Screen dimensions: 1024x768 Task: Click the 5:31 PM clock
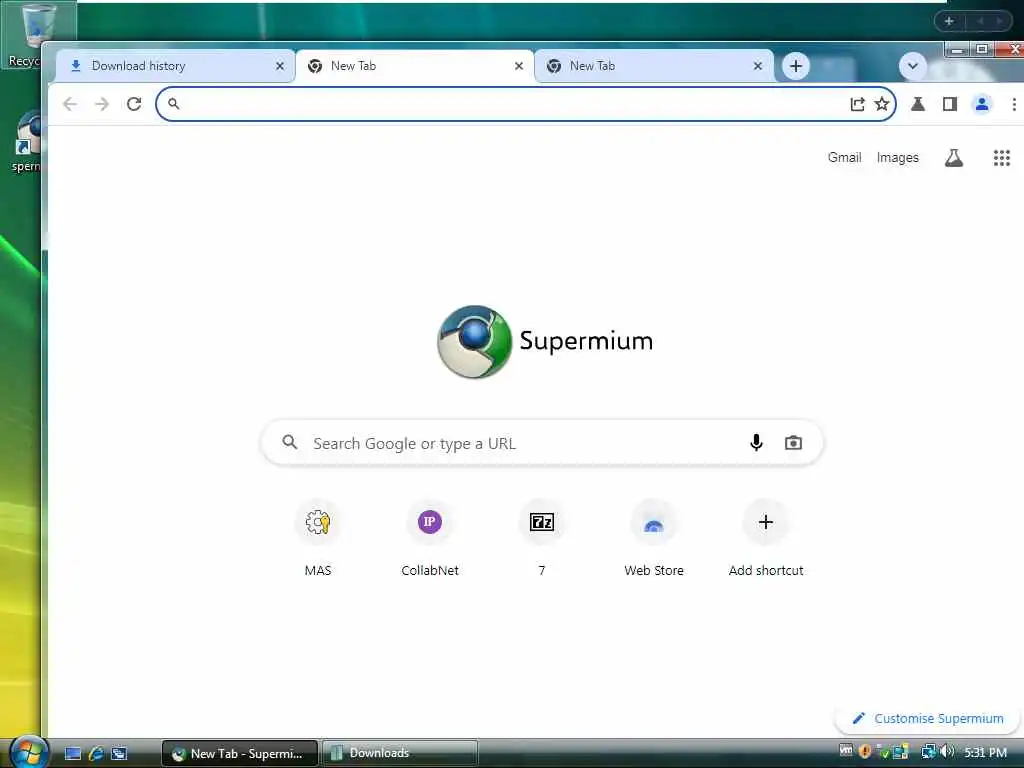[x=985, y=752]
